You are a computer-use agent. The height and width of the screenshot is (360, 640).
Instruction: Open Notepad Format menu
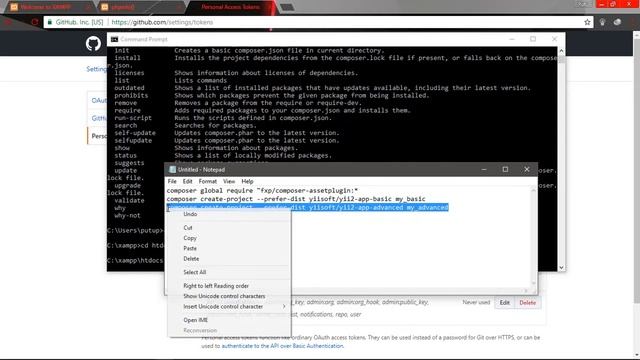coord(208,181)
